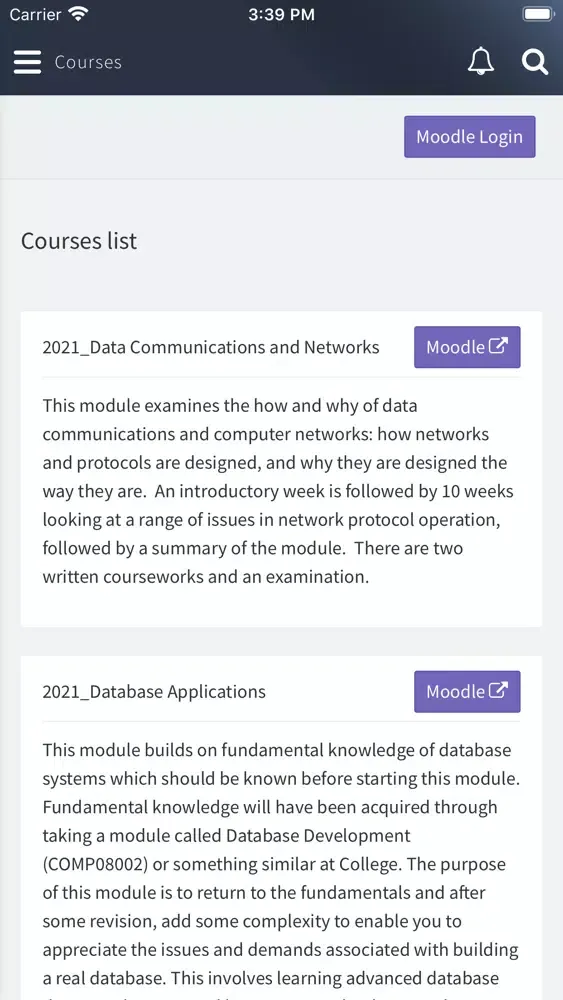Select the Data Communications course card

click(281, 469)
